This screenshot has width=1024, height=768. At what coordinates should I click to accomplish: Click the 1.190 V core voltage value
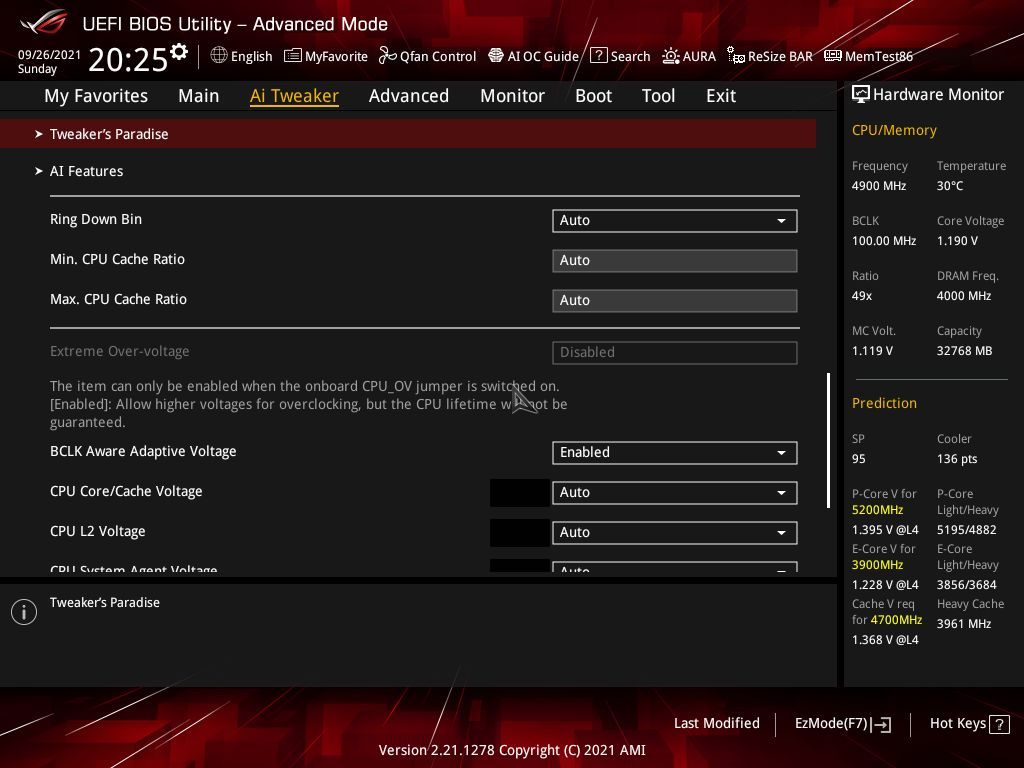tap(957, 241)
